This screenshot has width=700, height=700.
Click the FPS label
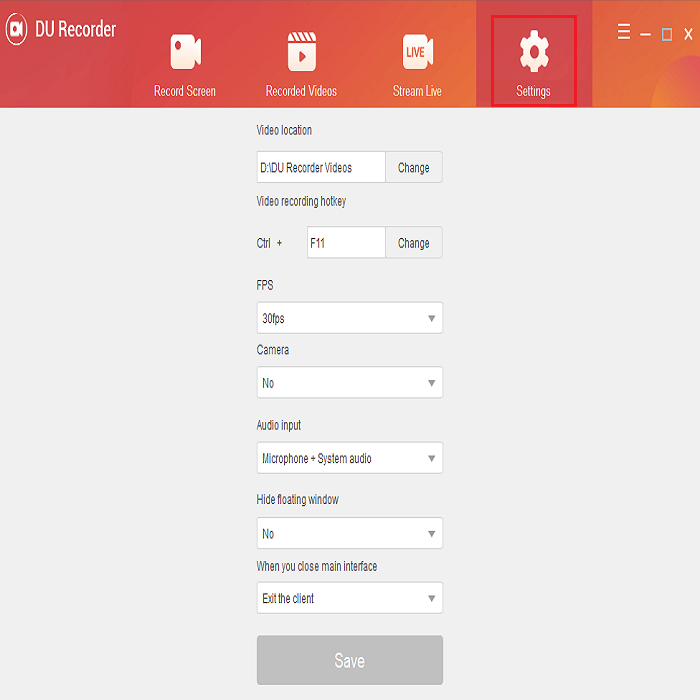pos(265,285)
